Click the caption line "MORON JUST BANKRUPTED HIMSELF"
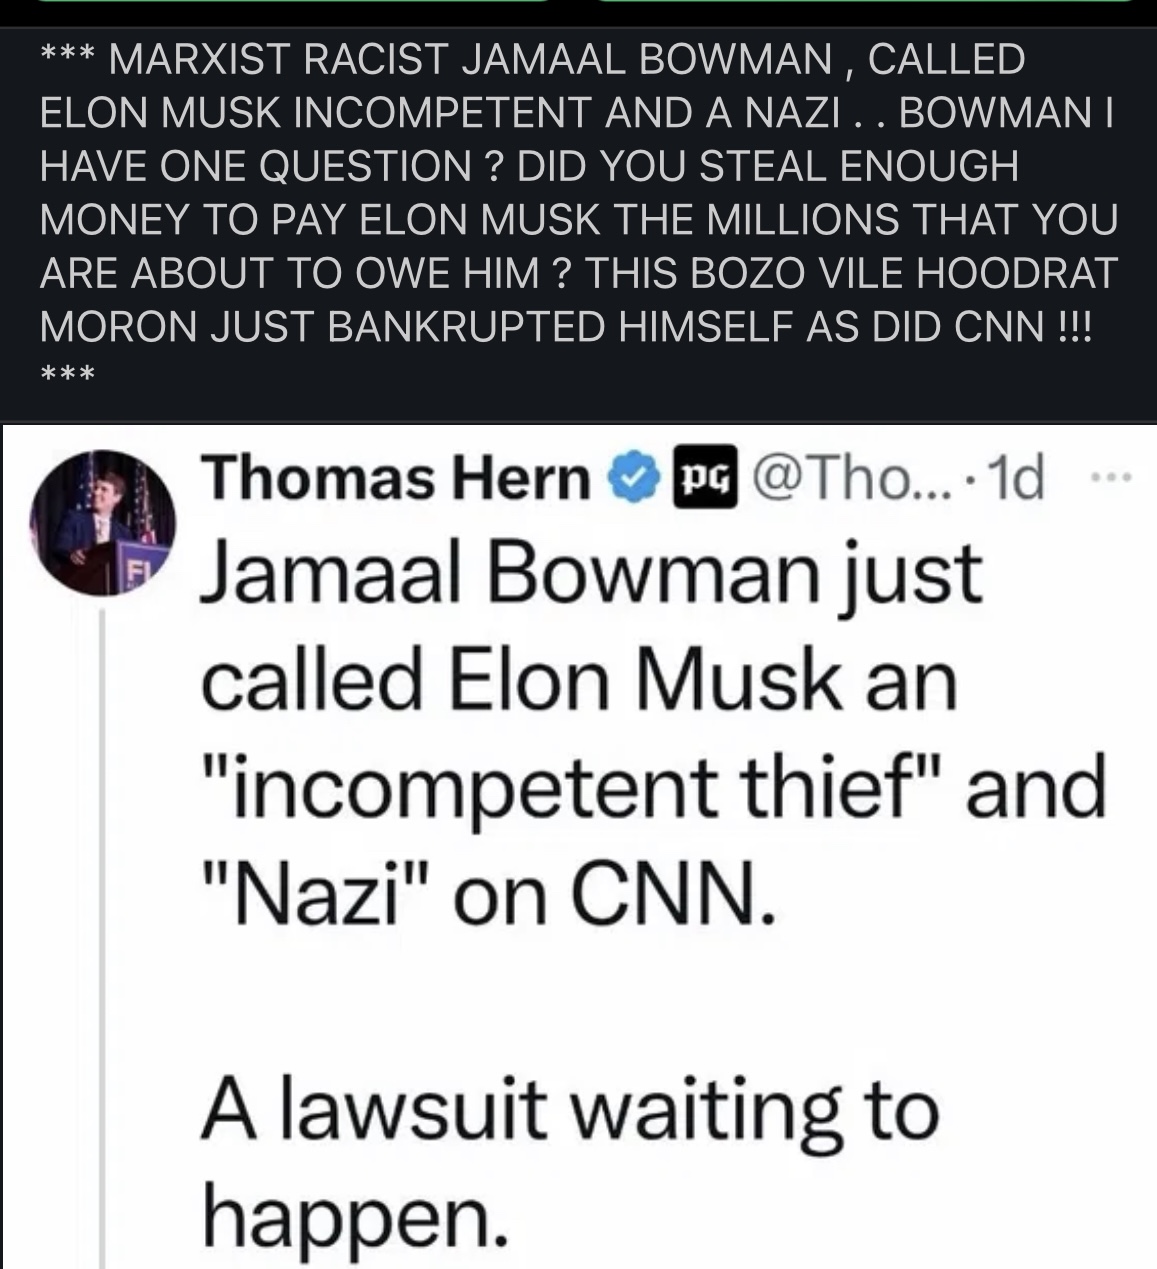1157x1269 pixels. 566,326
